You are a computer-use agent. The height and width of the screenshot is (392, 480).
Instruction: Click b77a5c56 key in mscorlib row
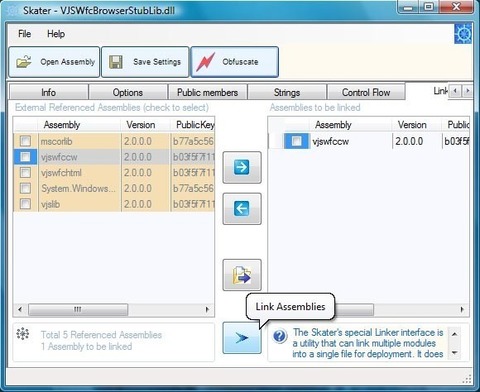(193, 141)
